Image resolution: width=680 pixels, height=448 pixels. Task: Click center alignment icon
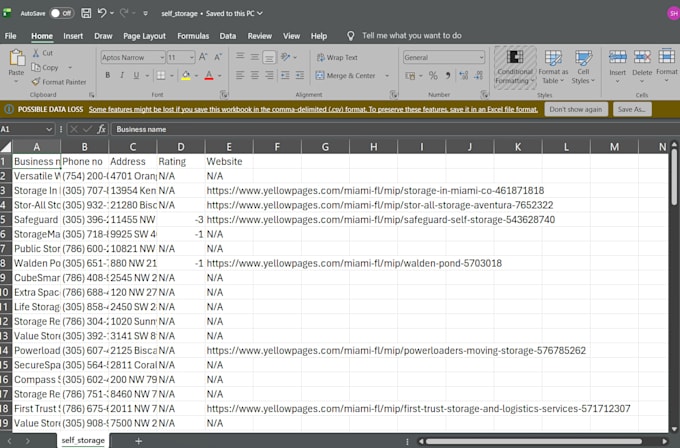pyautogui.click(x=255, y=75)
